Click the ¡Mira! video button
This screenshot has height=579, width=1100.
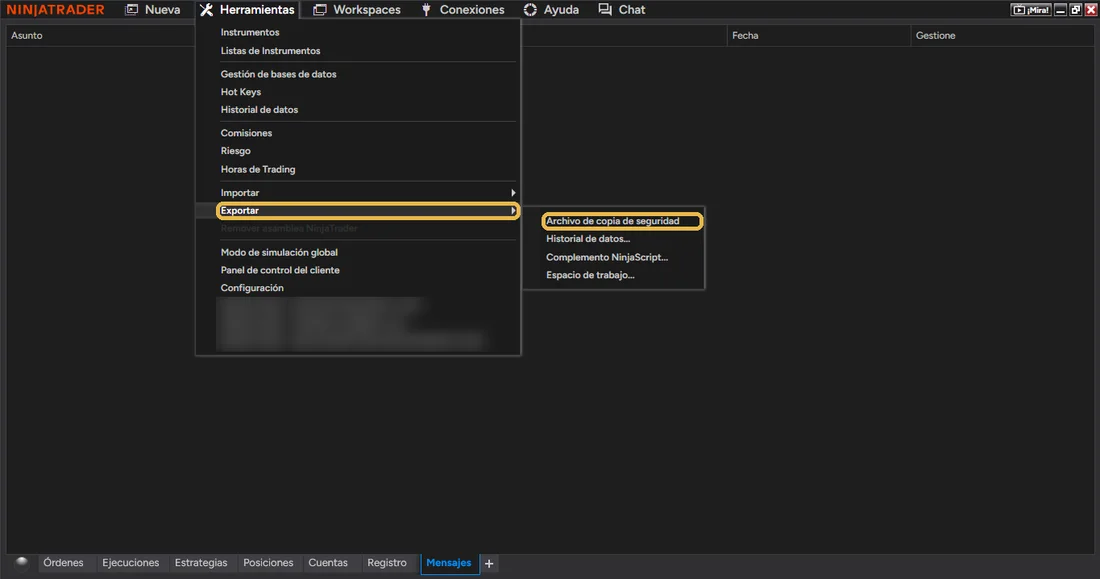click(x=1031, y=10)
